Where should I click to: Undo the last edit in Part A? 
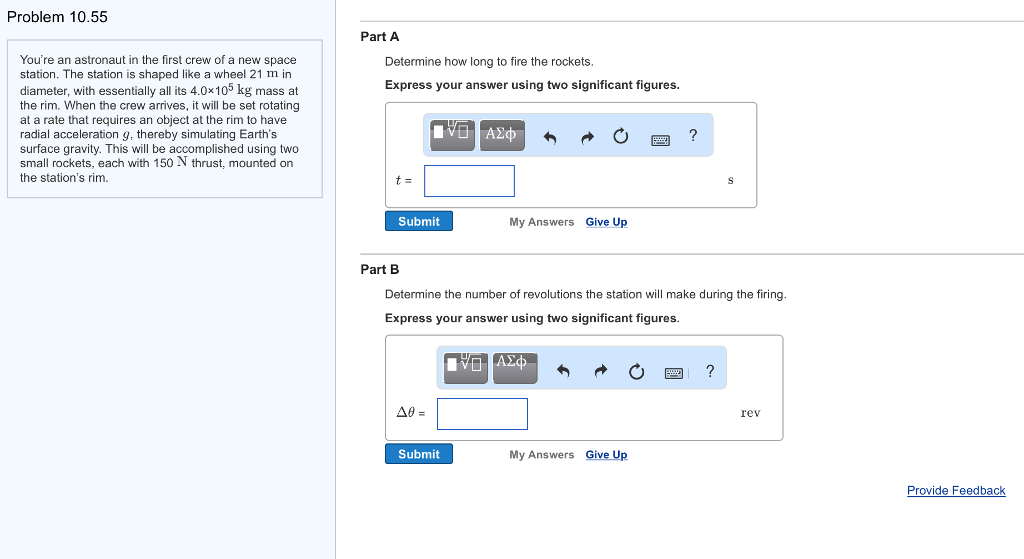[x=550, y=137]
